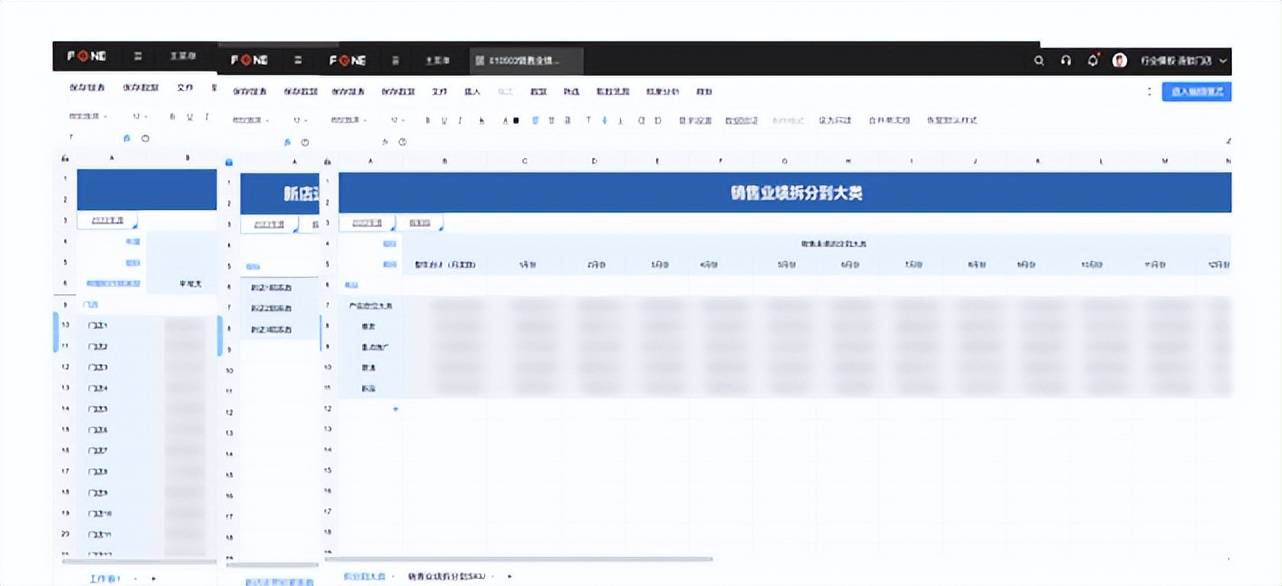
Task: Apply bold formatting from the toolbar
Action: point(427,120)
